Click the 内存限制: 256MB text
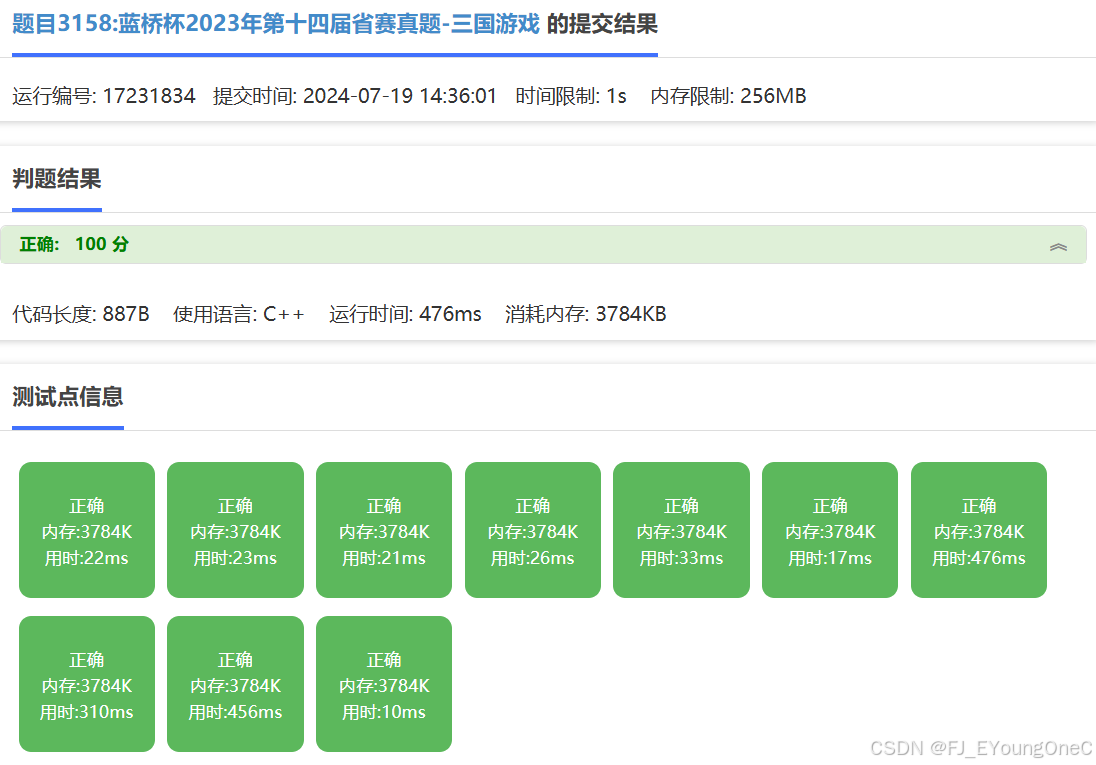 point(728,96)
